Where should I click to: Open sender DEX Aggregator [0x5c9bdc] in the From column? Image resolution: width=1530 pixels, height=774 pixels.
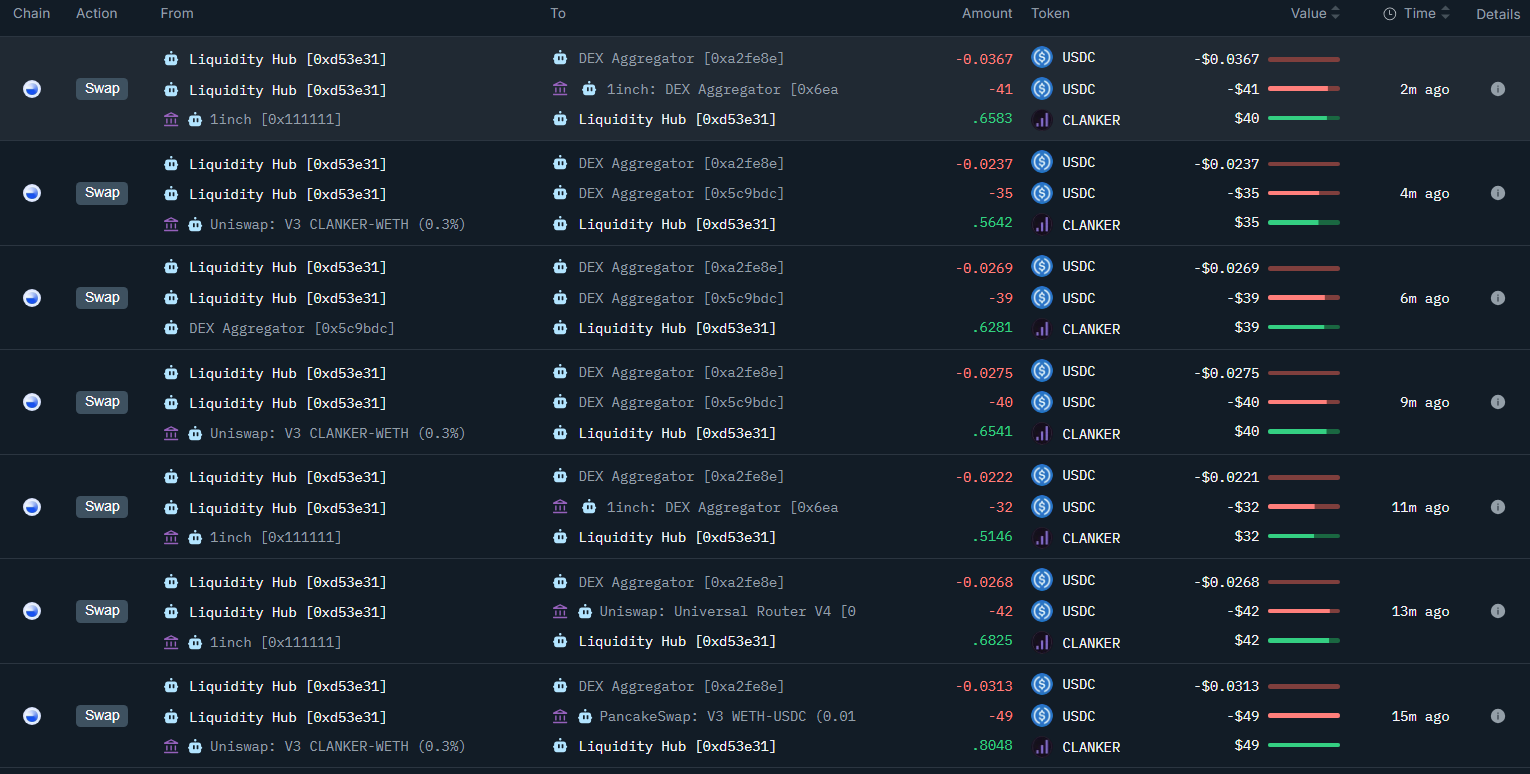point(292,329)
